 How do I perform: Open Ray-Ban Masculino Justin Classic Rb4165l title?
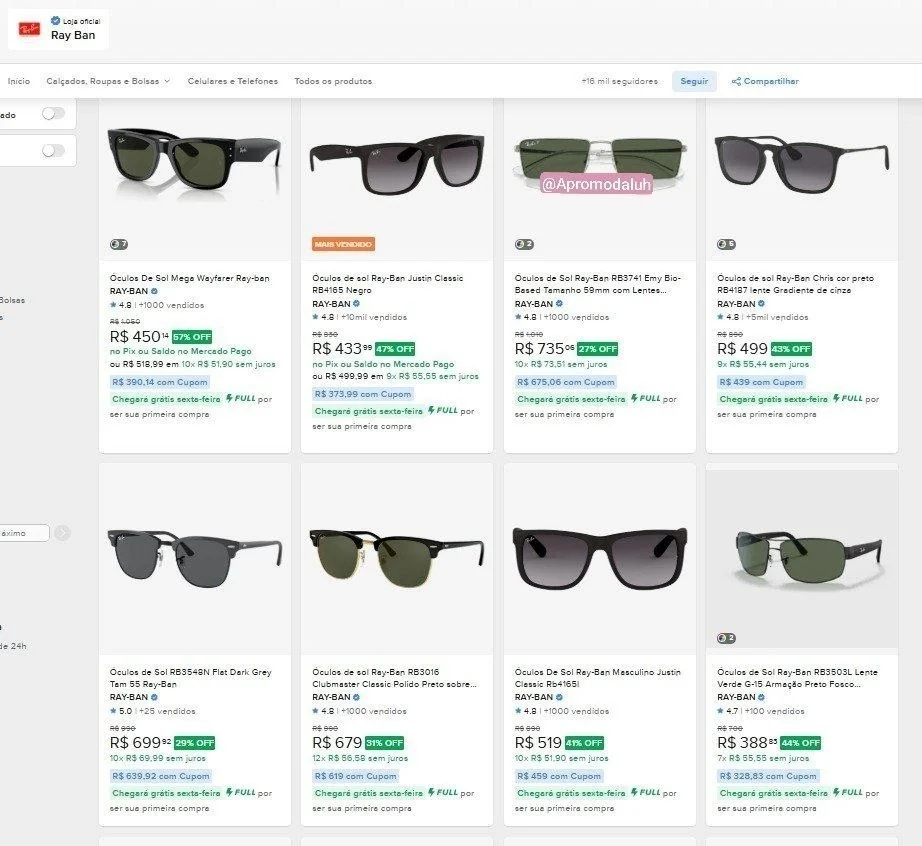[x=597, y=678]
